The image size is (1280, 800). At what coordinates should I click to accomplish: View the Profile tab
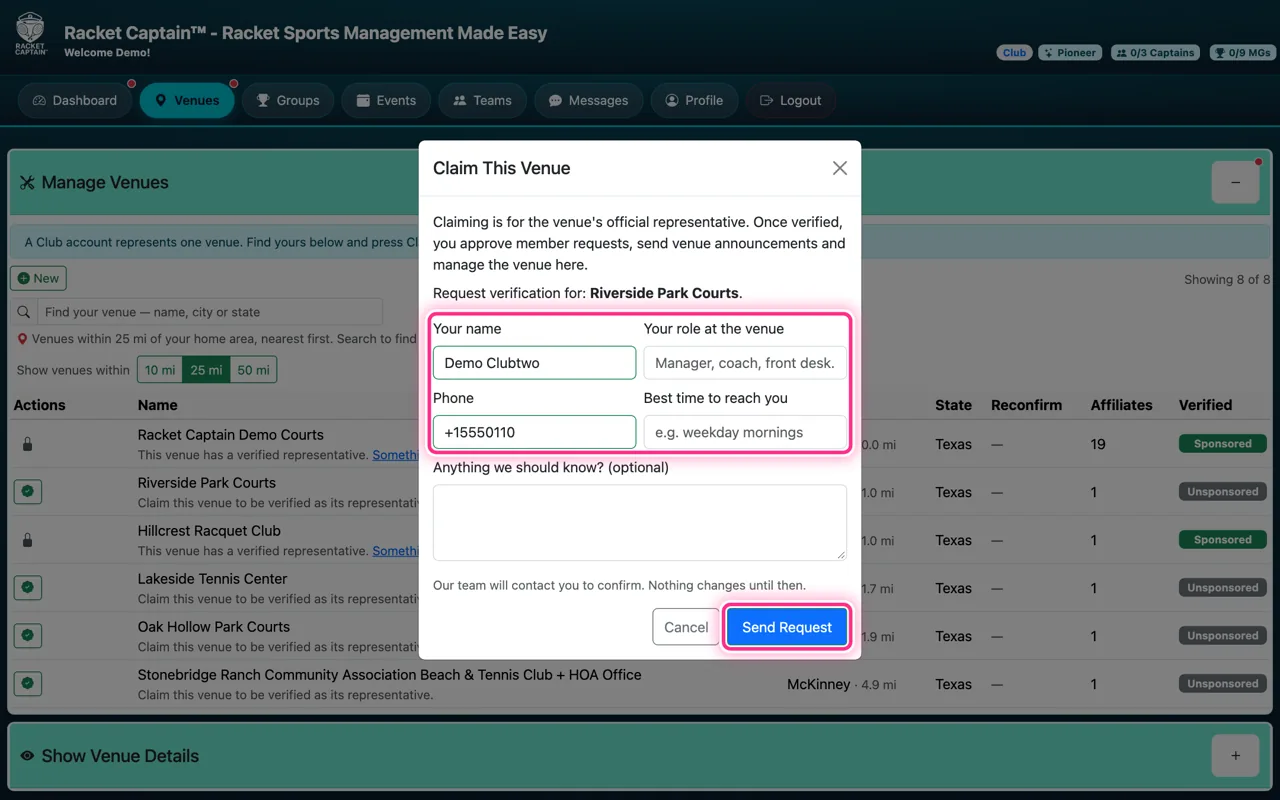[694, 100]
